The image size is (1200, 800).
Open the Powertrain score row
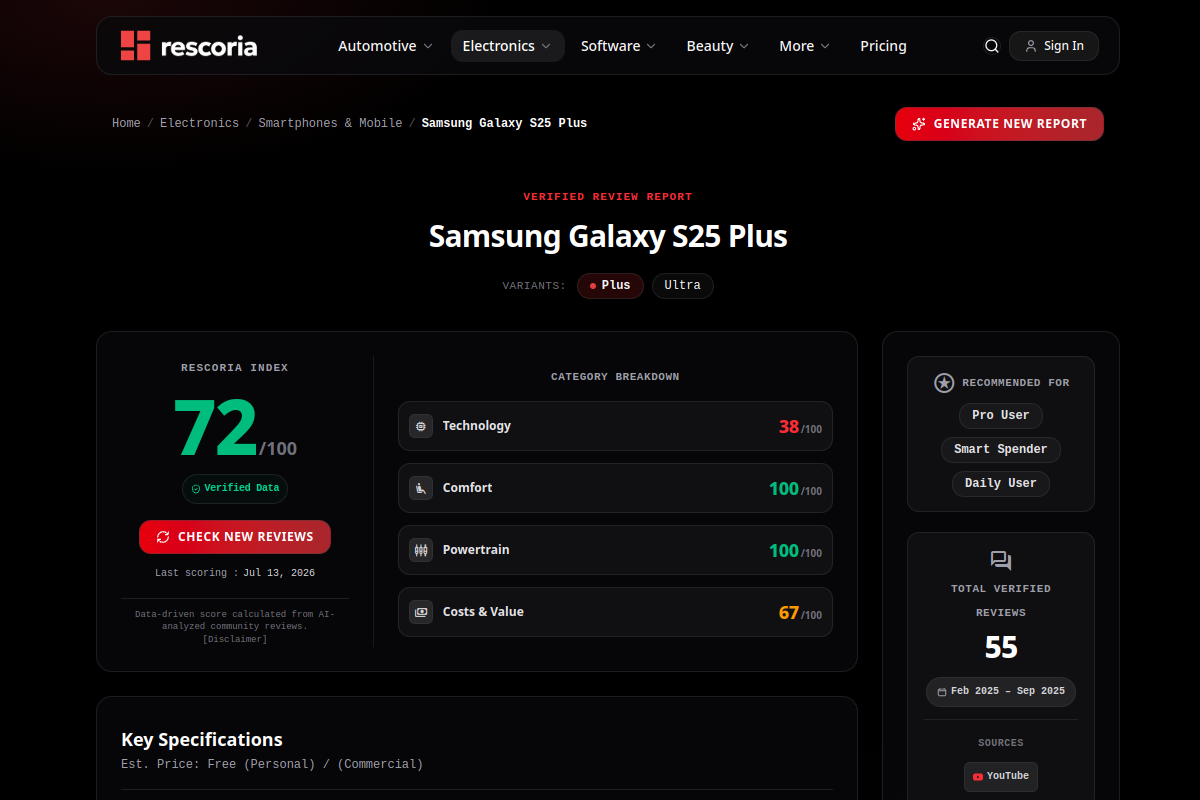pos(615,550)
